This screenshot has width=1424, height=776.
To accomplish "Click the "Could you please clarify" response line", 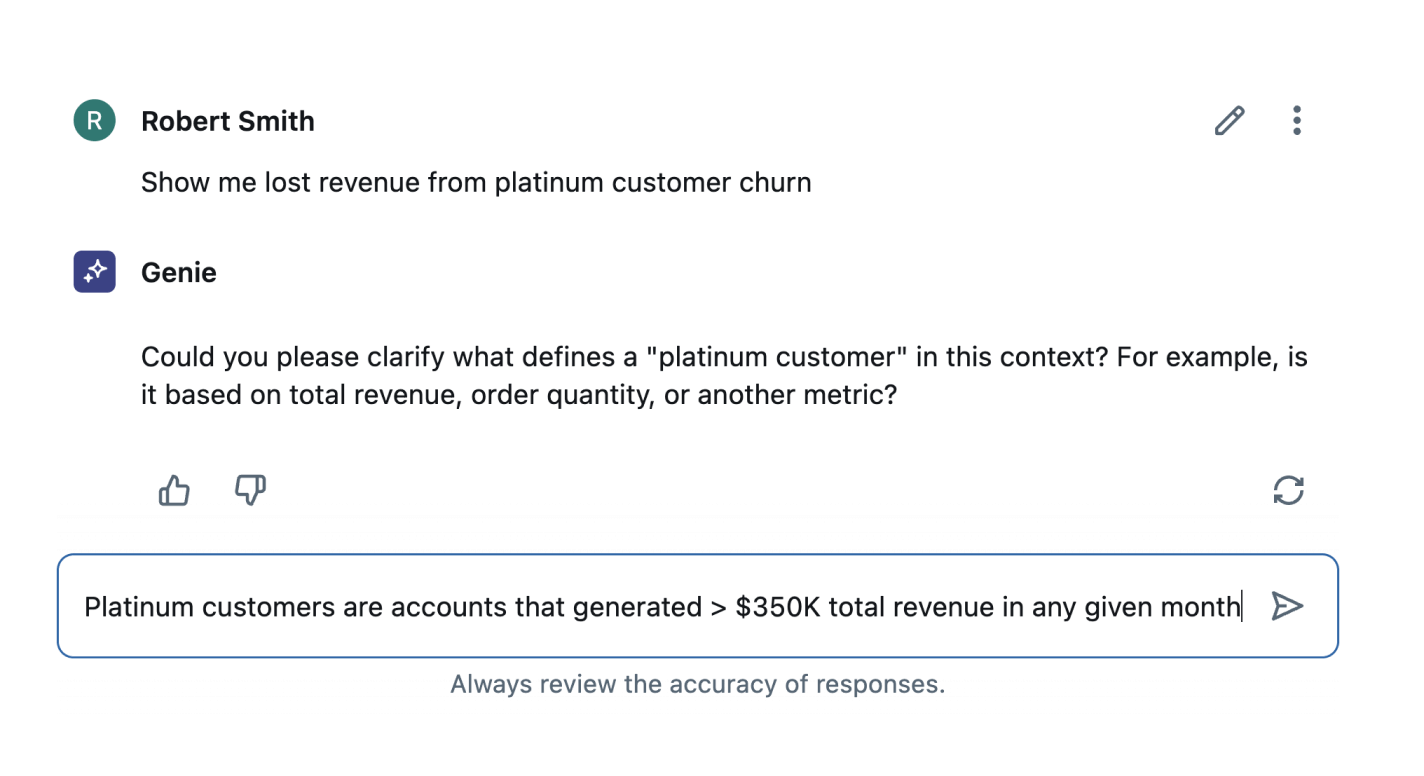I will (723, 357).
